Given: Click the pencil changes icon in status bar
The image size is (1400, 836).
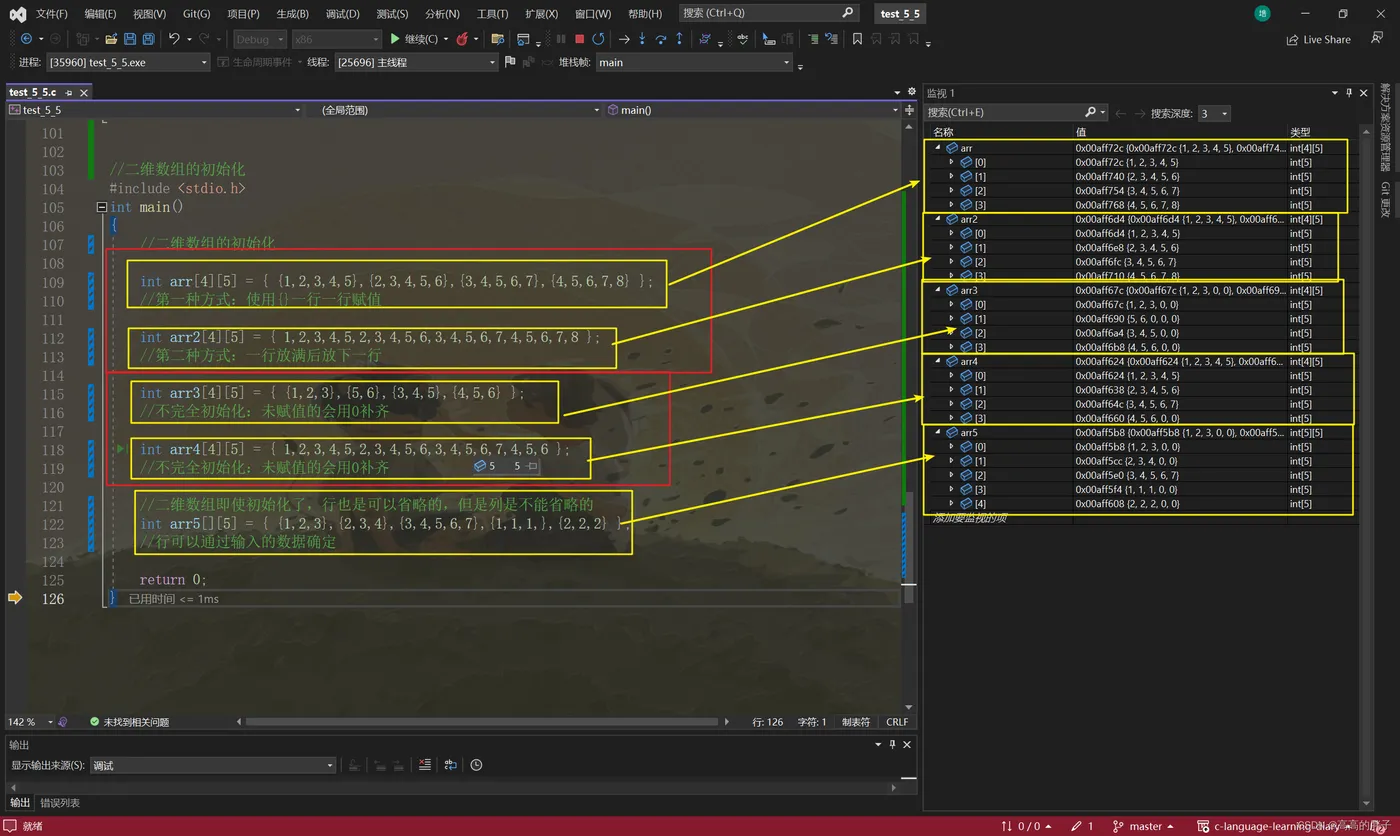Looking at the screenshot, I should pyautogui.click(x=1077, y=826).
